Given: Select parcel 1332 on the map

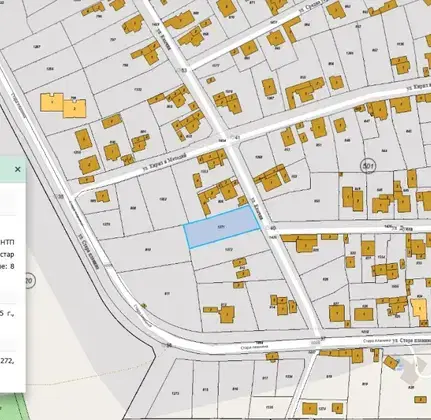Looking at the screenshot, I should 138,89.
